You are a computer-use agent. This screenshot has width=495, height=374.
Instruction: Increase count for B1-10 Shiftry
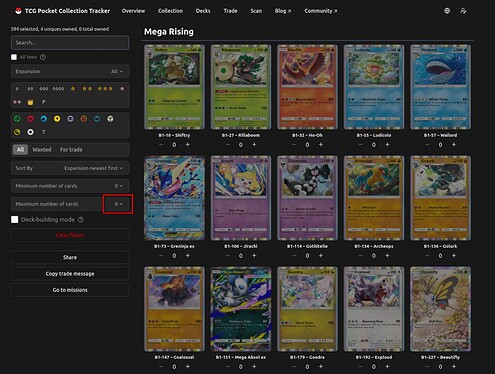(x=188, y=145)
